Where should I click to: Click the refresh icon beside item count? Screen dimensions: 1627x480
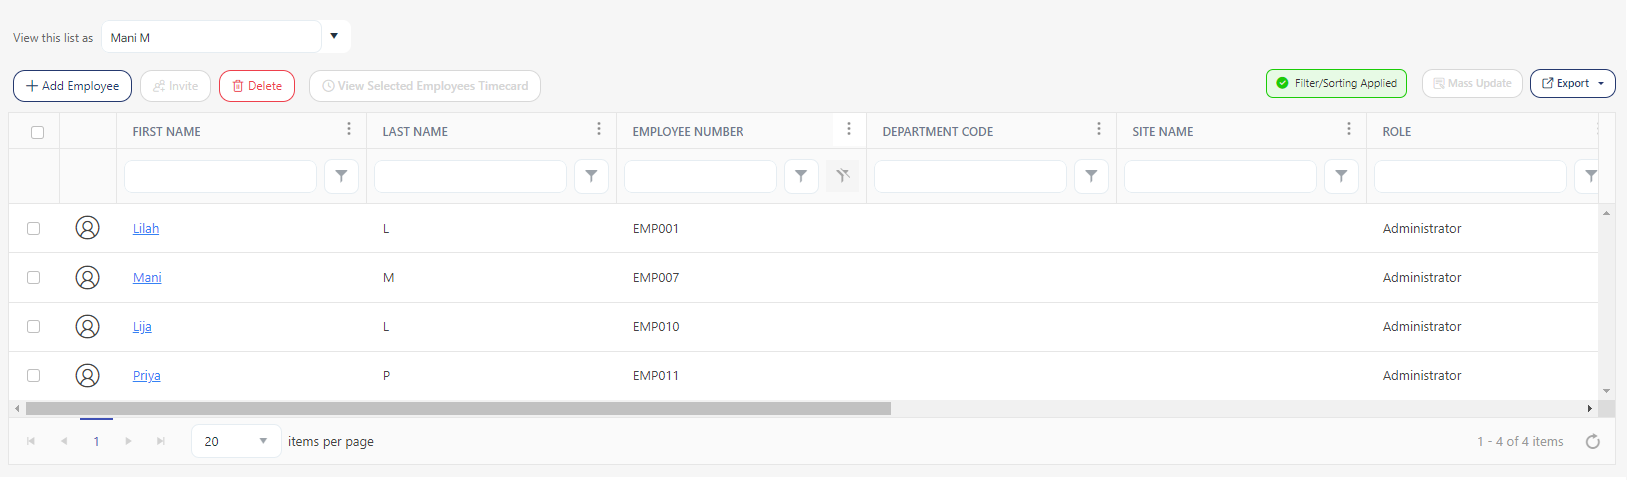pyautogui.click(x=1592, y=441)
